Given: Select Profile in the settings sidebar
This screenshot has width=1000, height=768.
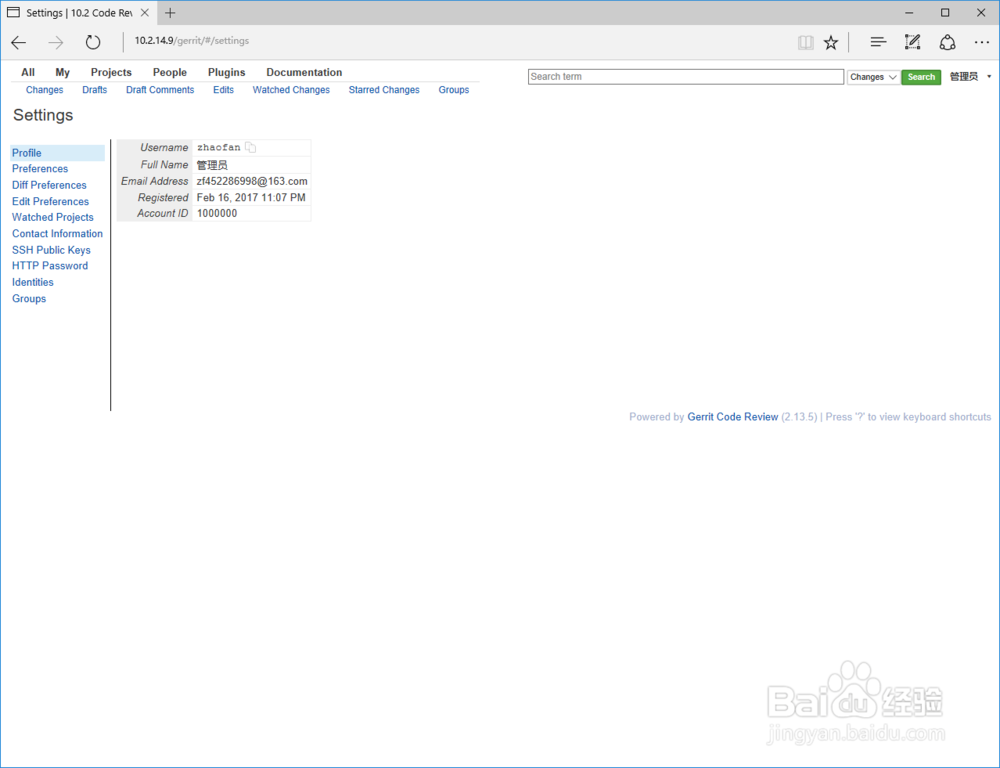Looking at the screenshot, I should tap(57, 153).
